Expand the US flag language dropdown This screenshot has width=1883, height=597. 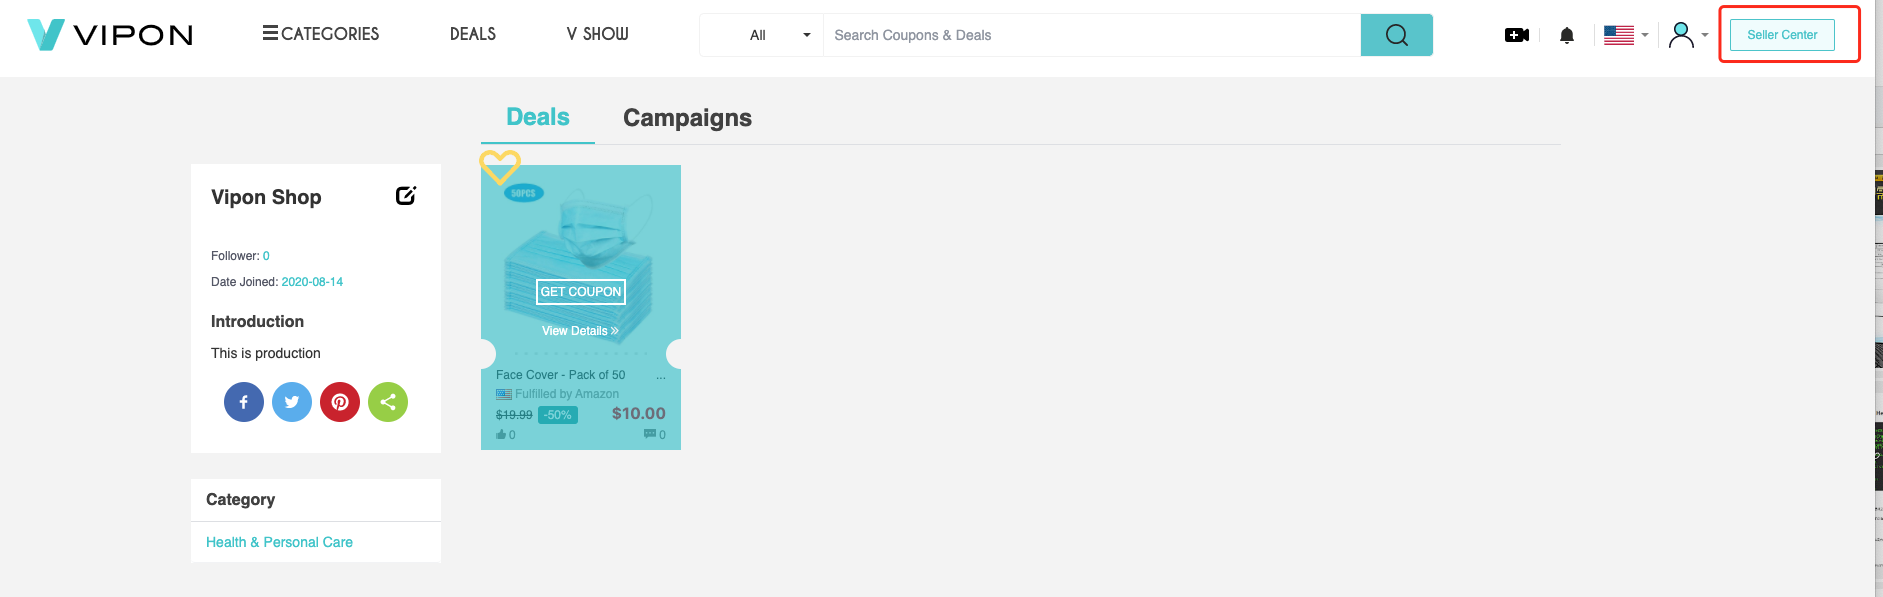[x=1626, y=35]
